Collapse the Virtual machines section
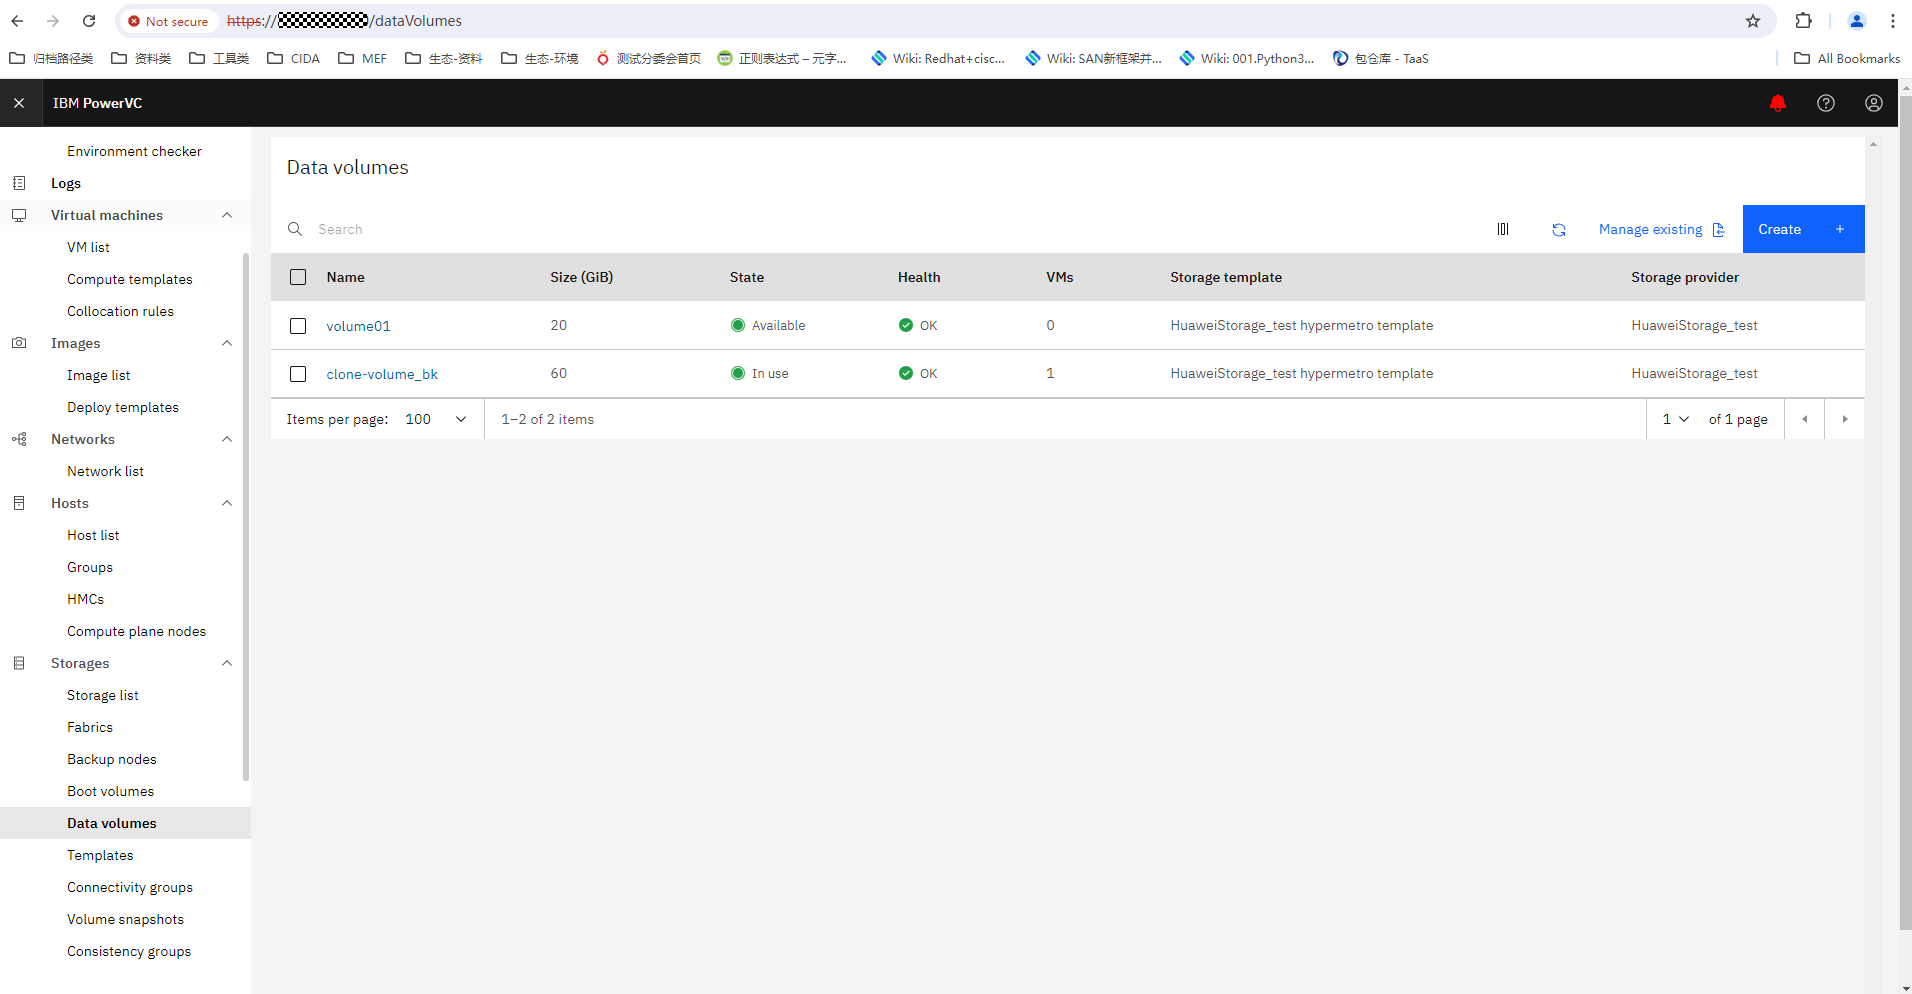This screenshot has height=994, width=1912. point(227,215)
